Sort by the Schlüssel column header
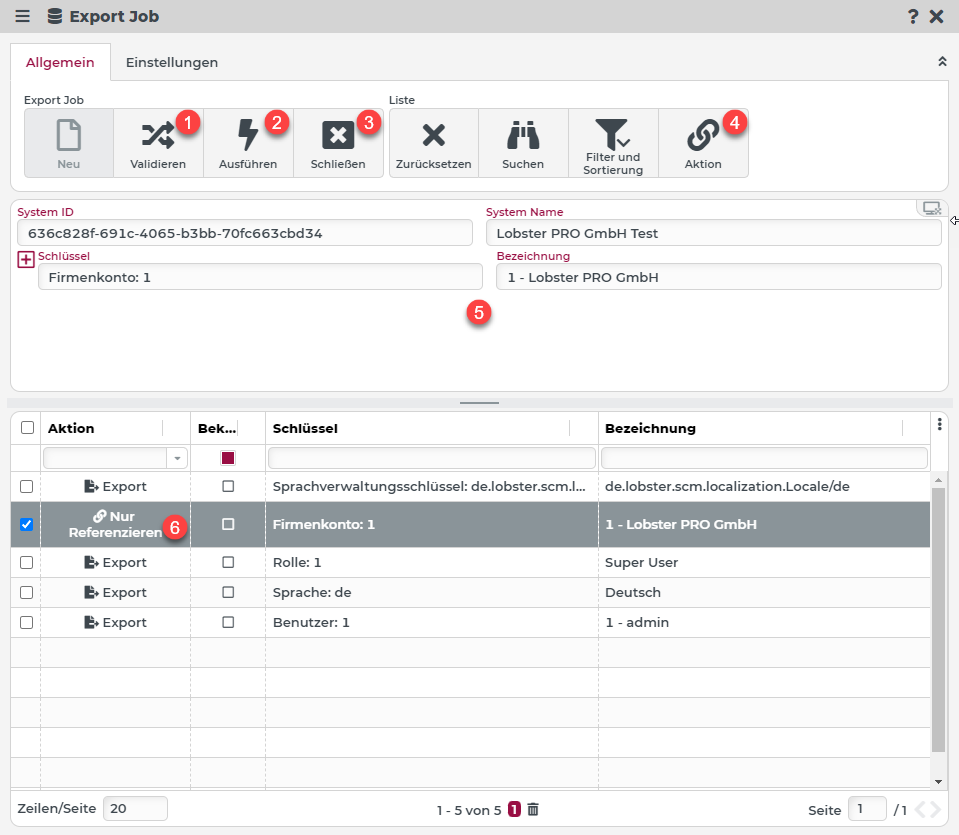 305,428
